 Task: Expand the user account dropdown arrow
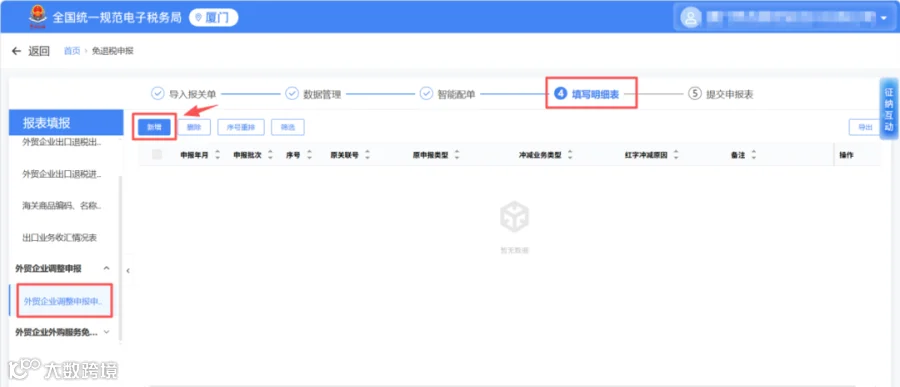point(883,18)
